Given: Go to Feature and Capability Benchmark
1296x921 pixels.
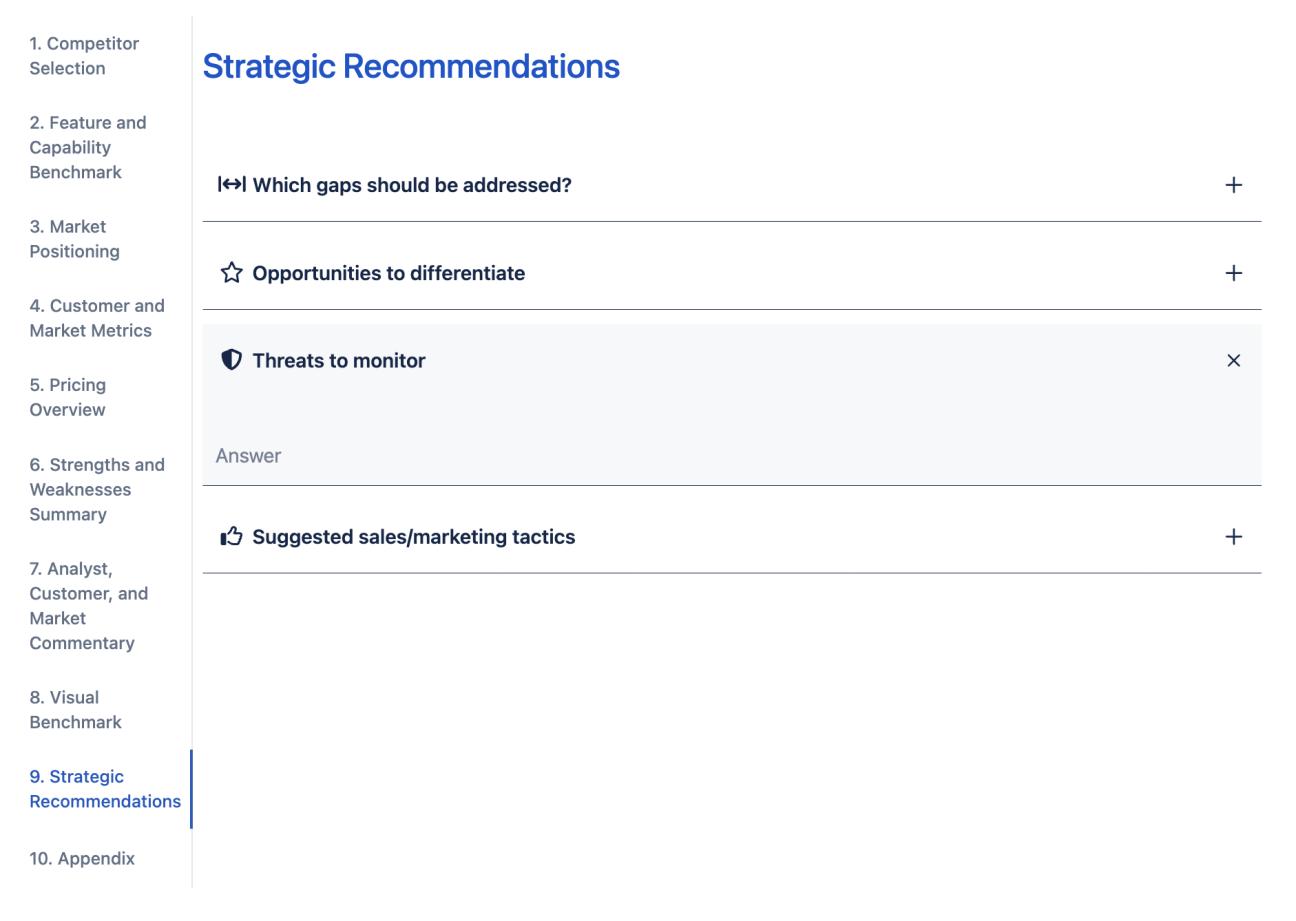Looking at the screenshot, I should (90, 147).
